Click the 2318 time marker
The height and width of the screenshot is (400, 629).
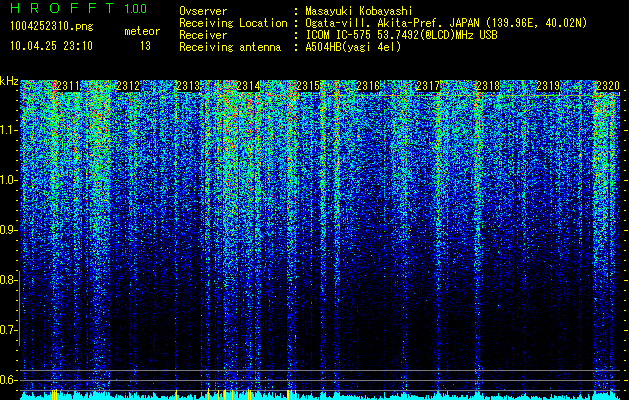489,86
